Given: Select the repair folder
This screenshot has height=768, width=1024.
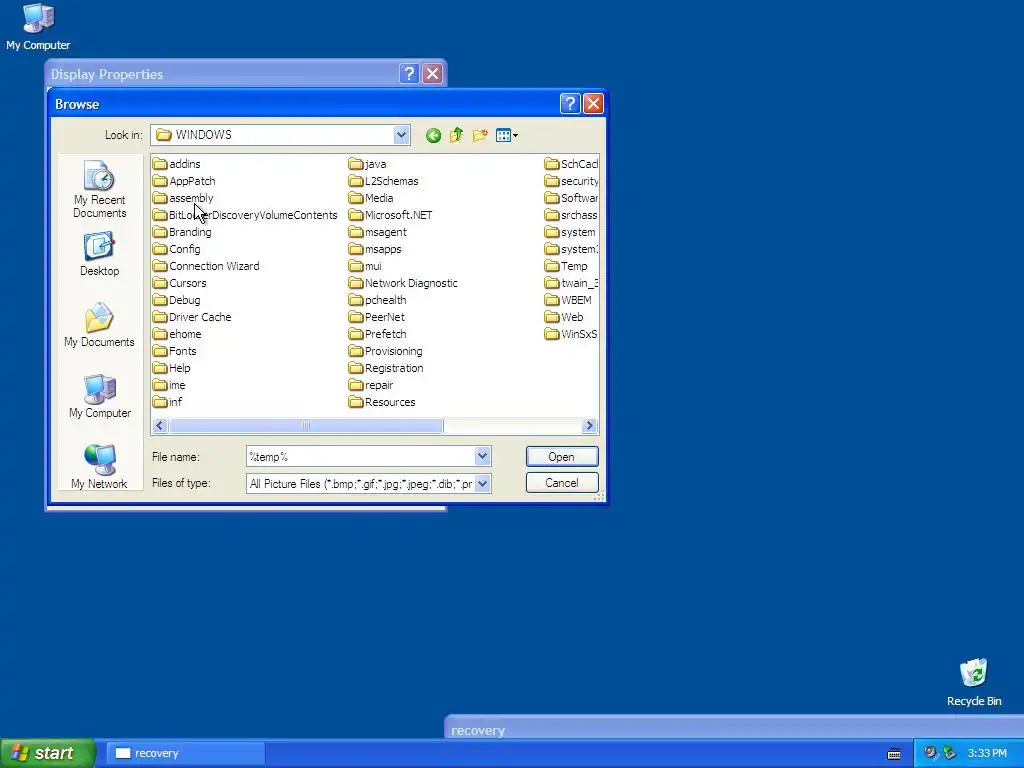Looking at the screenshot, I should 372,385.
